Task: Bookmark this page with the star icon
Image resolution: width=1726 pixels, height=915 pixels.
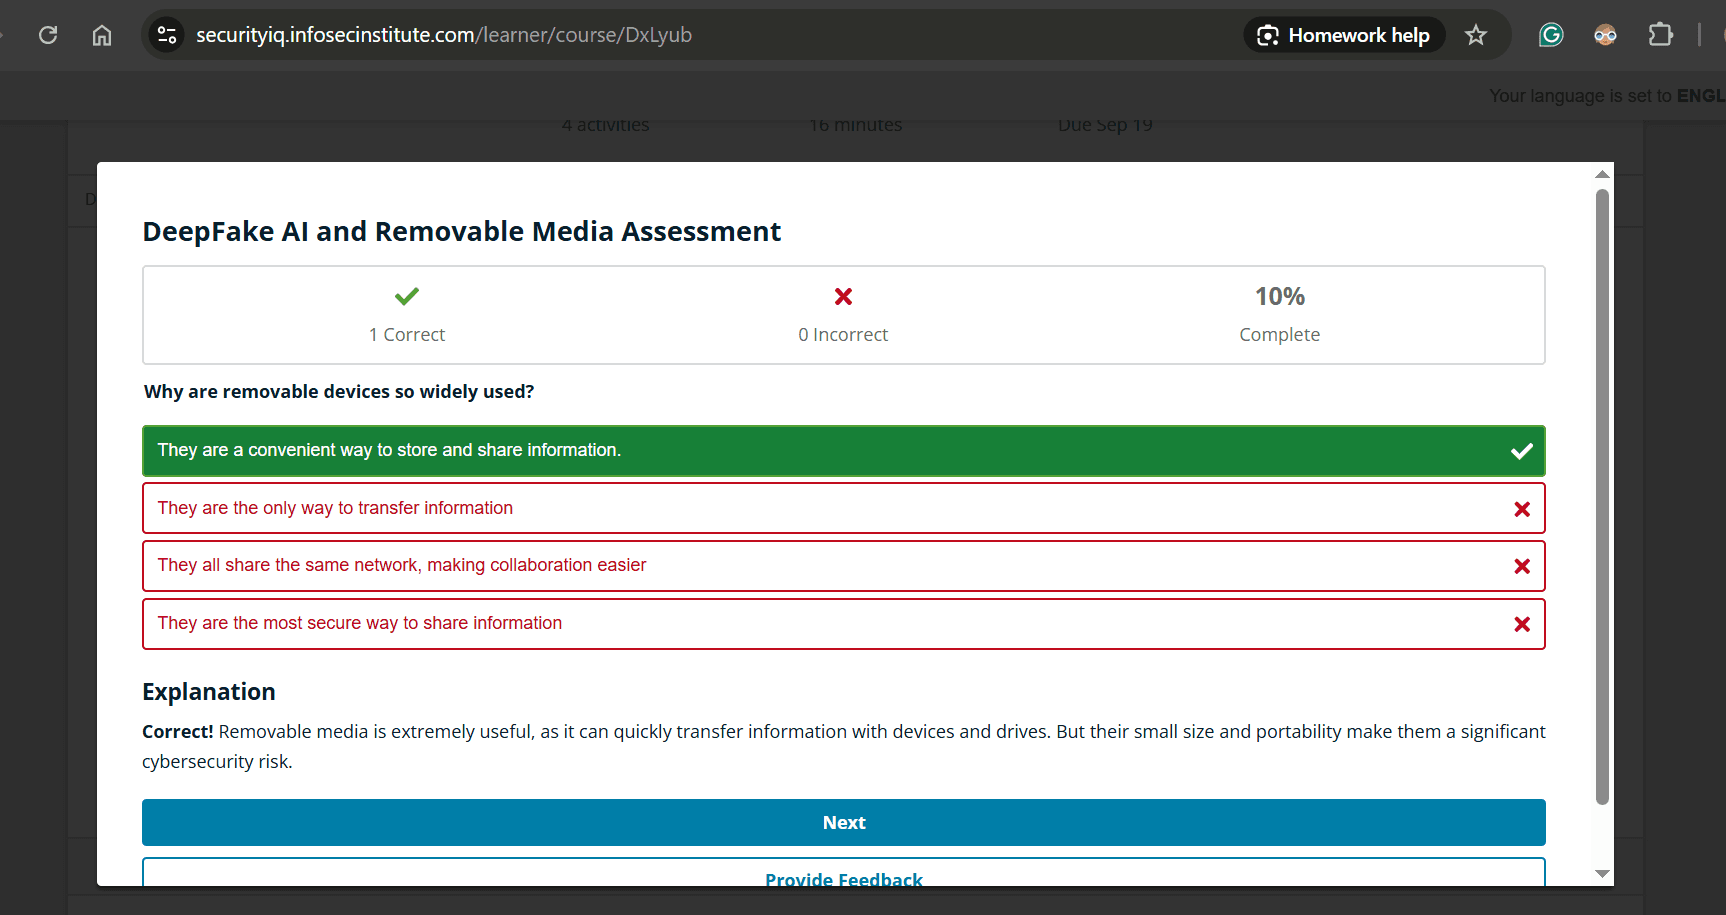Action: (1475, 35)
